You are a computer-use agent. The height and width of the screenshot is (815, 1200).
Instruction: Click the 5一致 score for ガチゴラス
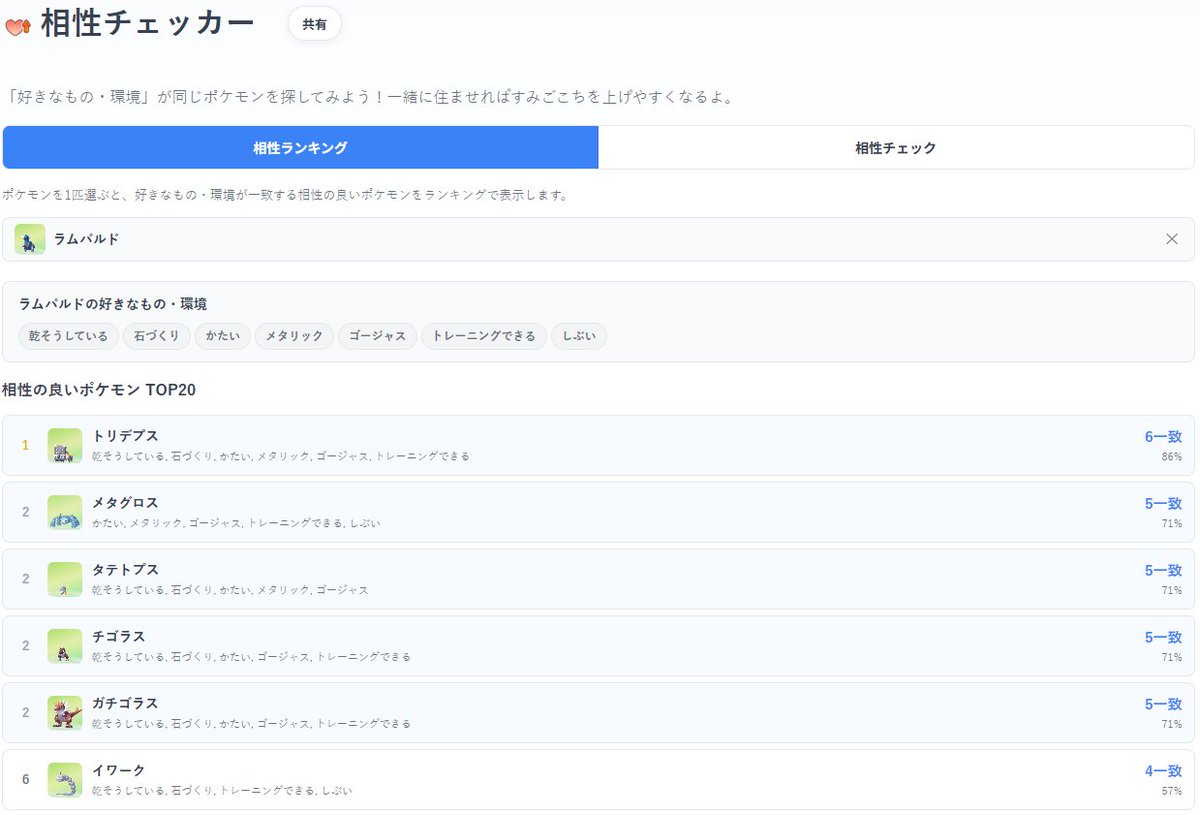point(1163,705)
